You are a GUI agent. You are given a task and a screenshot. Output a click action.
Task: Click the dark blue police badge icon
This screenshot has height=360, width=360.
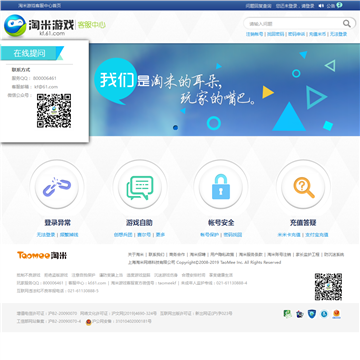pos(300,314)
